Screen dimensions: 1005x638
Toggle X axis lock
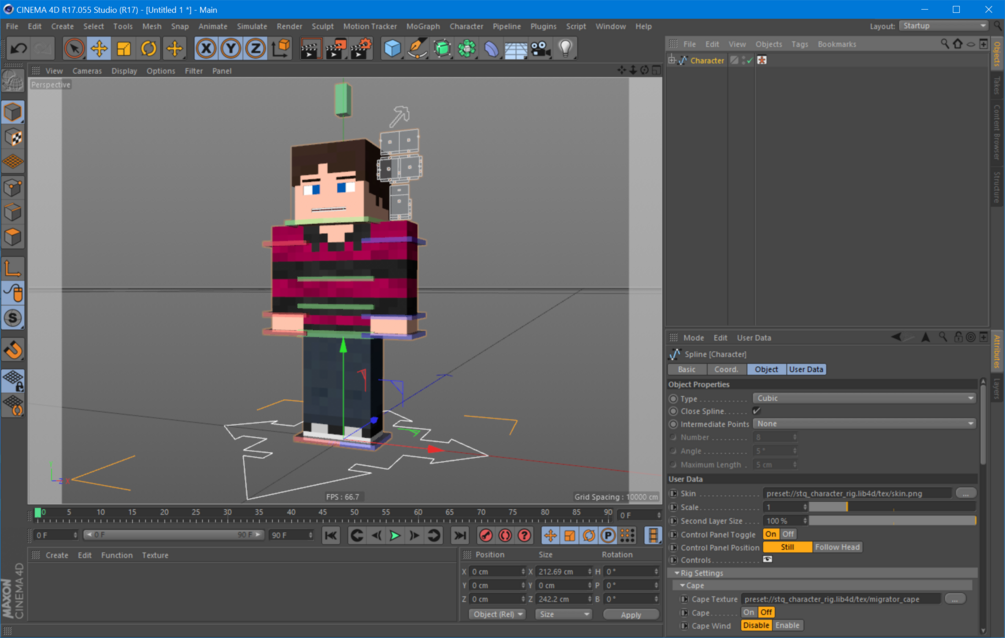(x=205, y=48)
